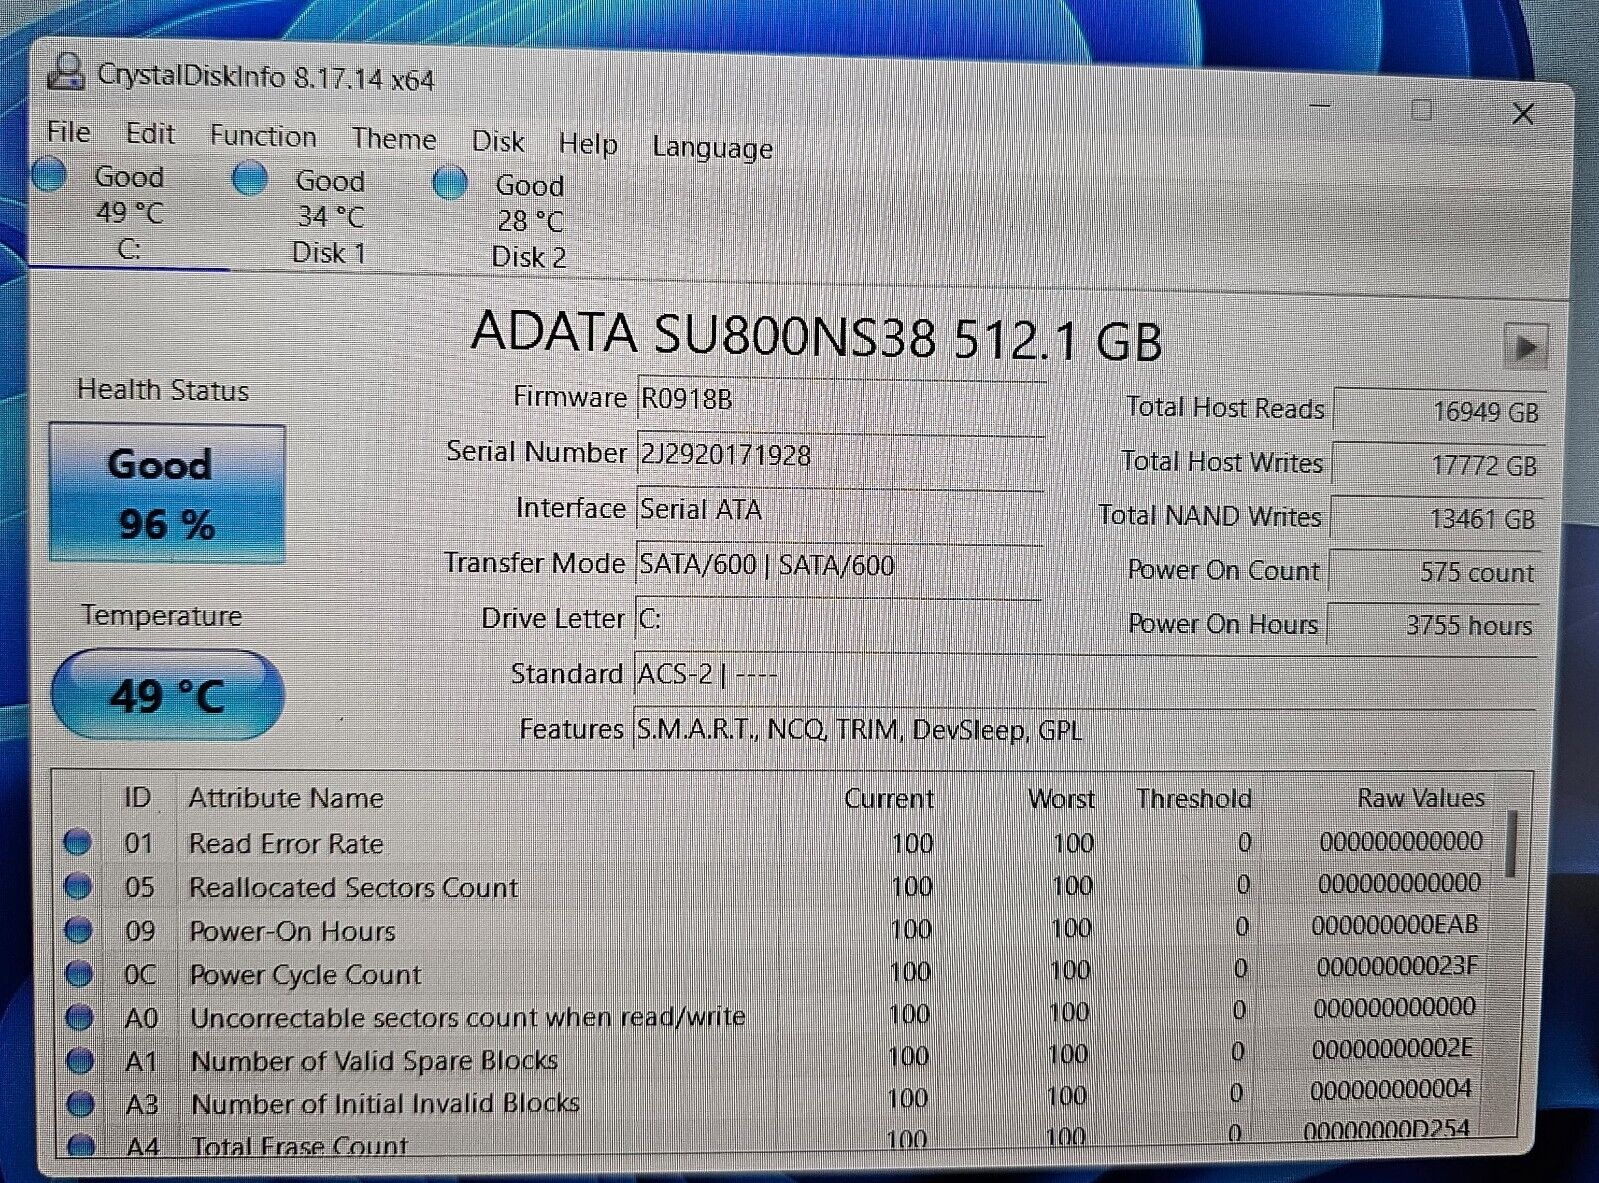Viewport: 1599px width, 1183px height.
Task: Close the CrystalDiskInfo window
Action: point(1523,114)
